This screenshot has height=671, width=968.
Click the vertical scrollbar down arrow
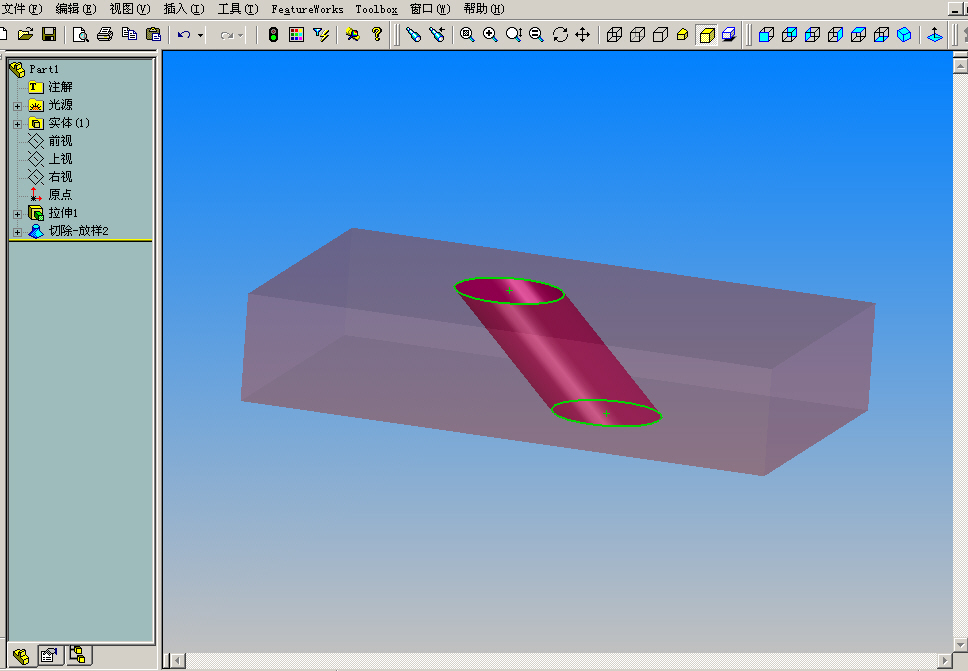tap(960, 644)
